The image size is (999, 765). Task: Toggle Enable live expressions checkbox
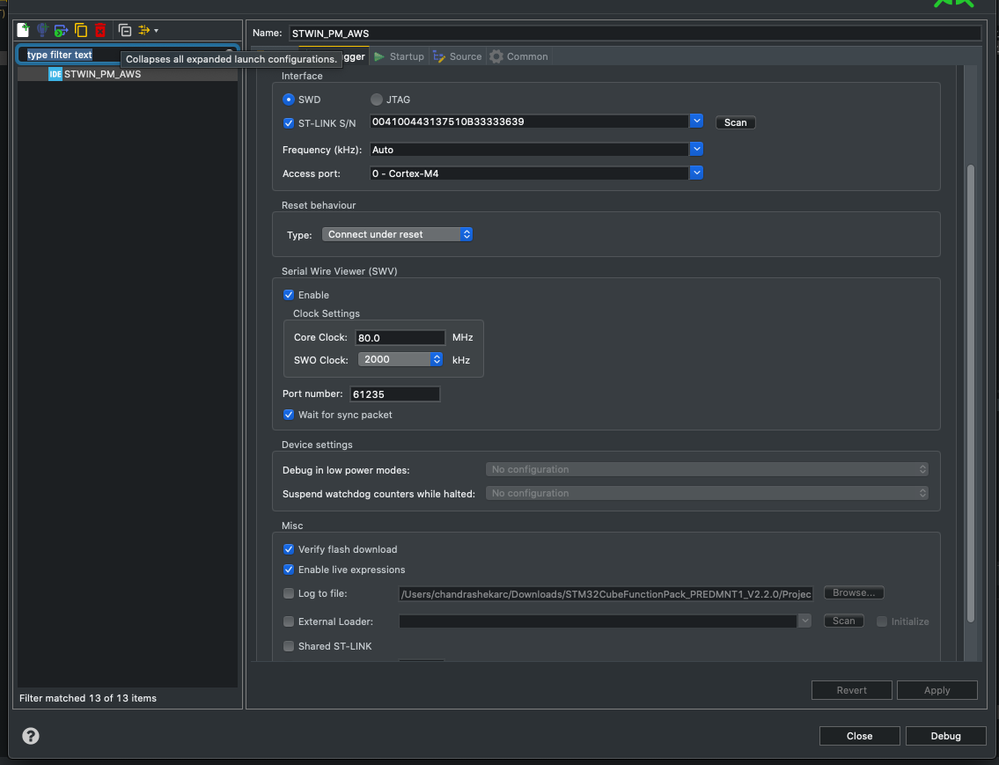[x=289, y=569]
